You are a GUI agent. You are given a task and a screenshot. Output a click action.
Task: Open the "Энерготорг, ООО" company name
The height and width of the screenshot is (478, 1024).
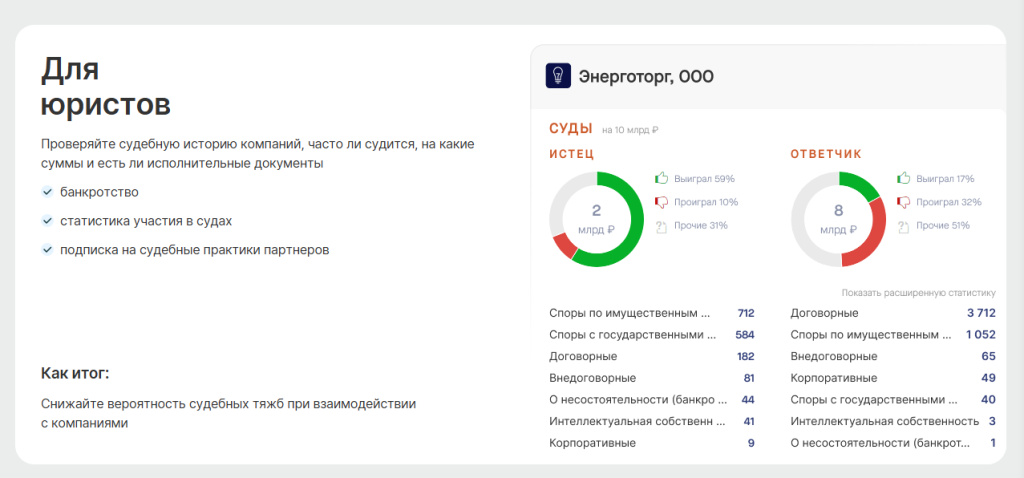coord(646,77)
